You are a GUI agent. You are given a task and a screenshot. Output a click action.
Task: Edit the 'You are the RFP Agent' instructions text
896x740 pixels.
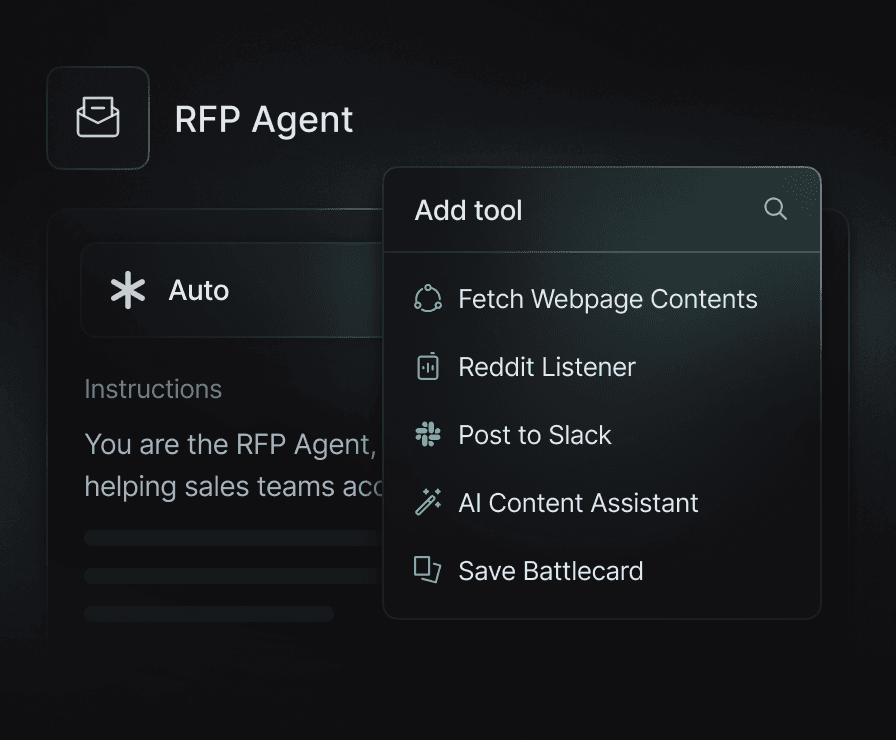click(x=230, y=445)
